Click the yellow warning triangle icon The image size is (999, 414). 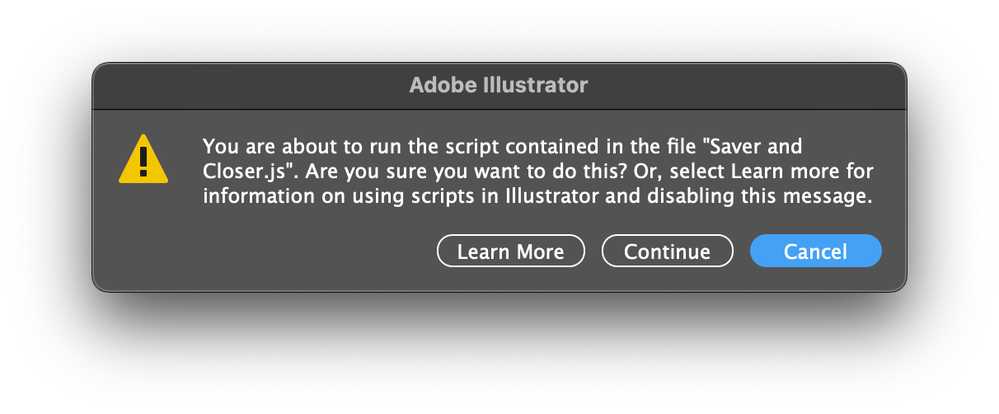point(143,160)
